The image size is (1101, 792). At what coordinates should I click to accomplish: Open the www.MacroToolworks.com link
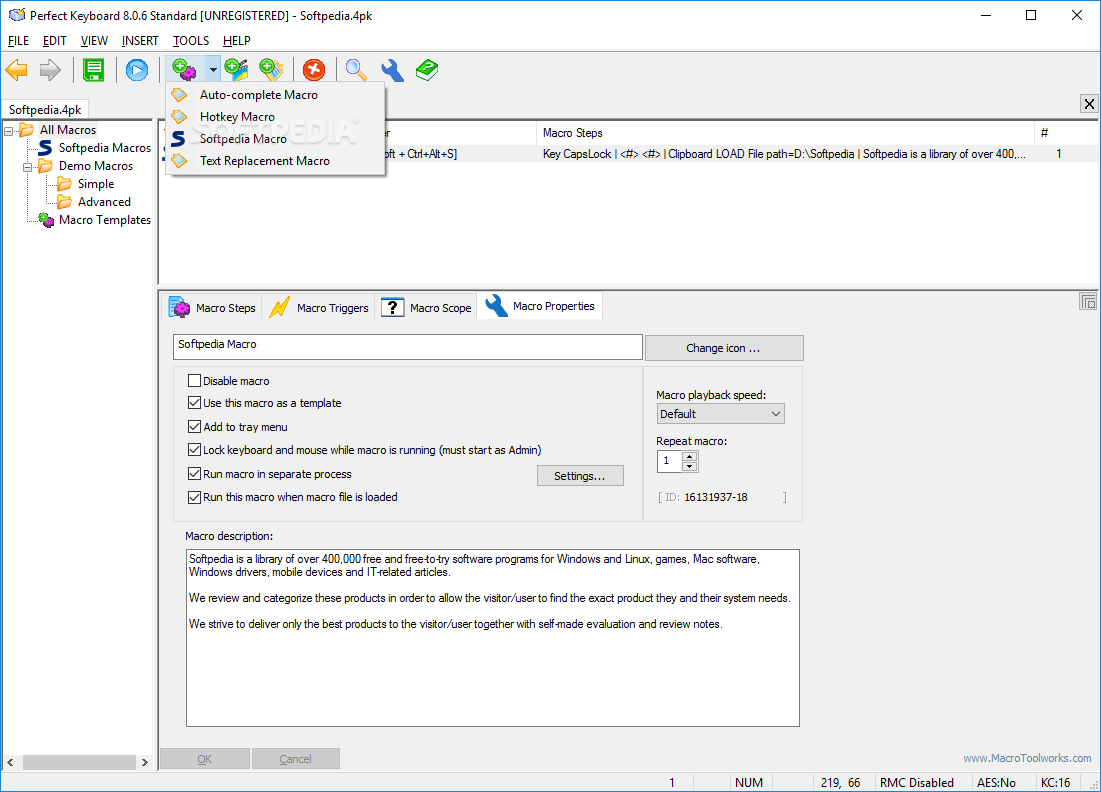(1027, 758)
